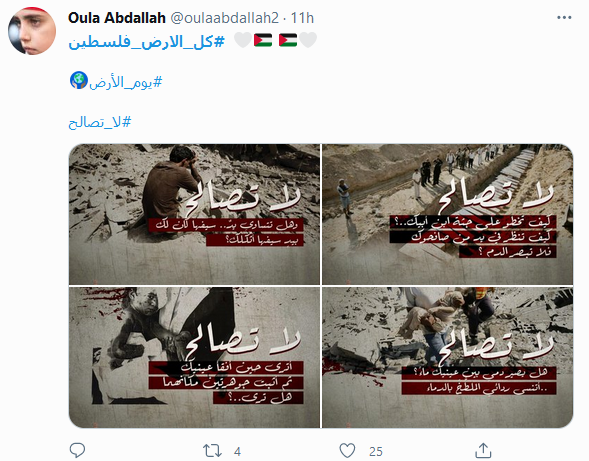Open the @oulaabdallah2 handle link
Viewport: 589px width, 461px height.
click(x=225, y=18)
